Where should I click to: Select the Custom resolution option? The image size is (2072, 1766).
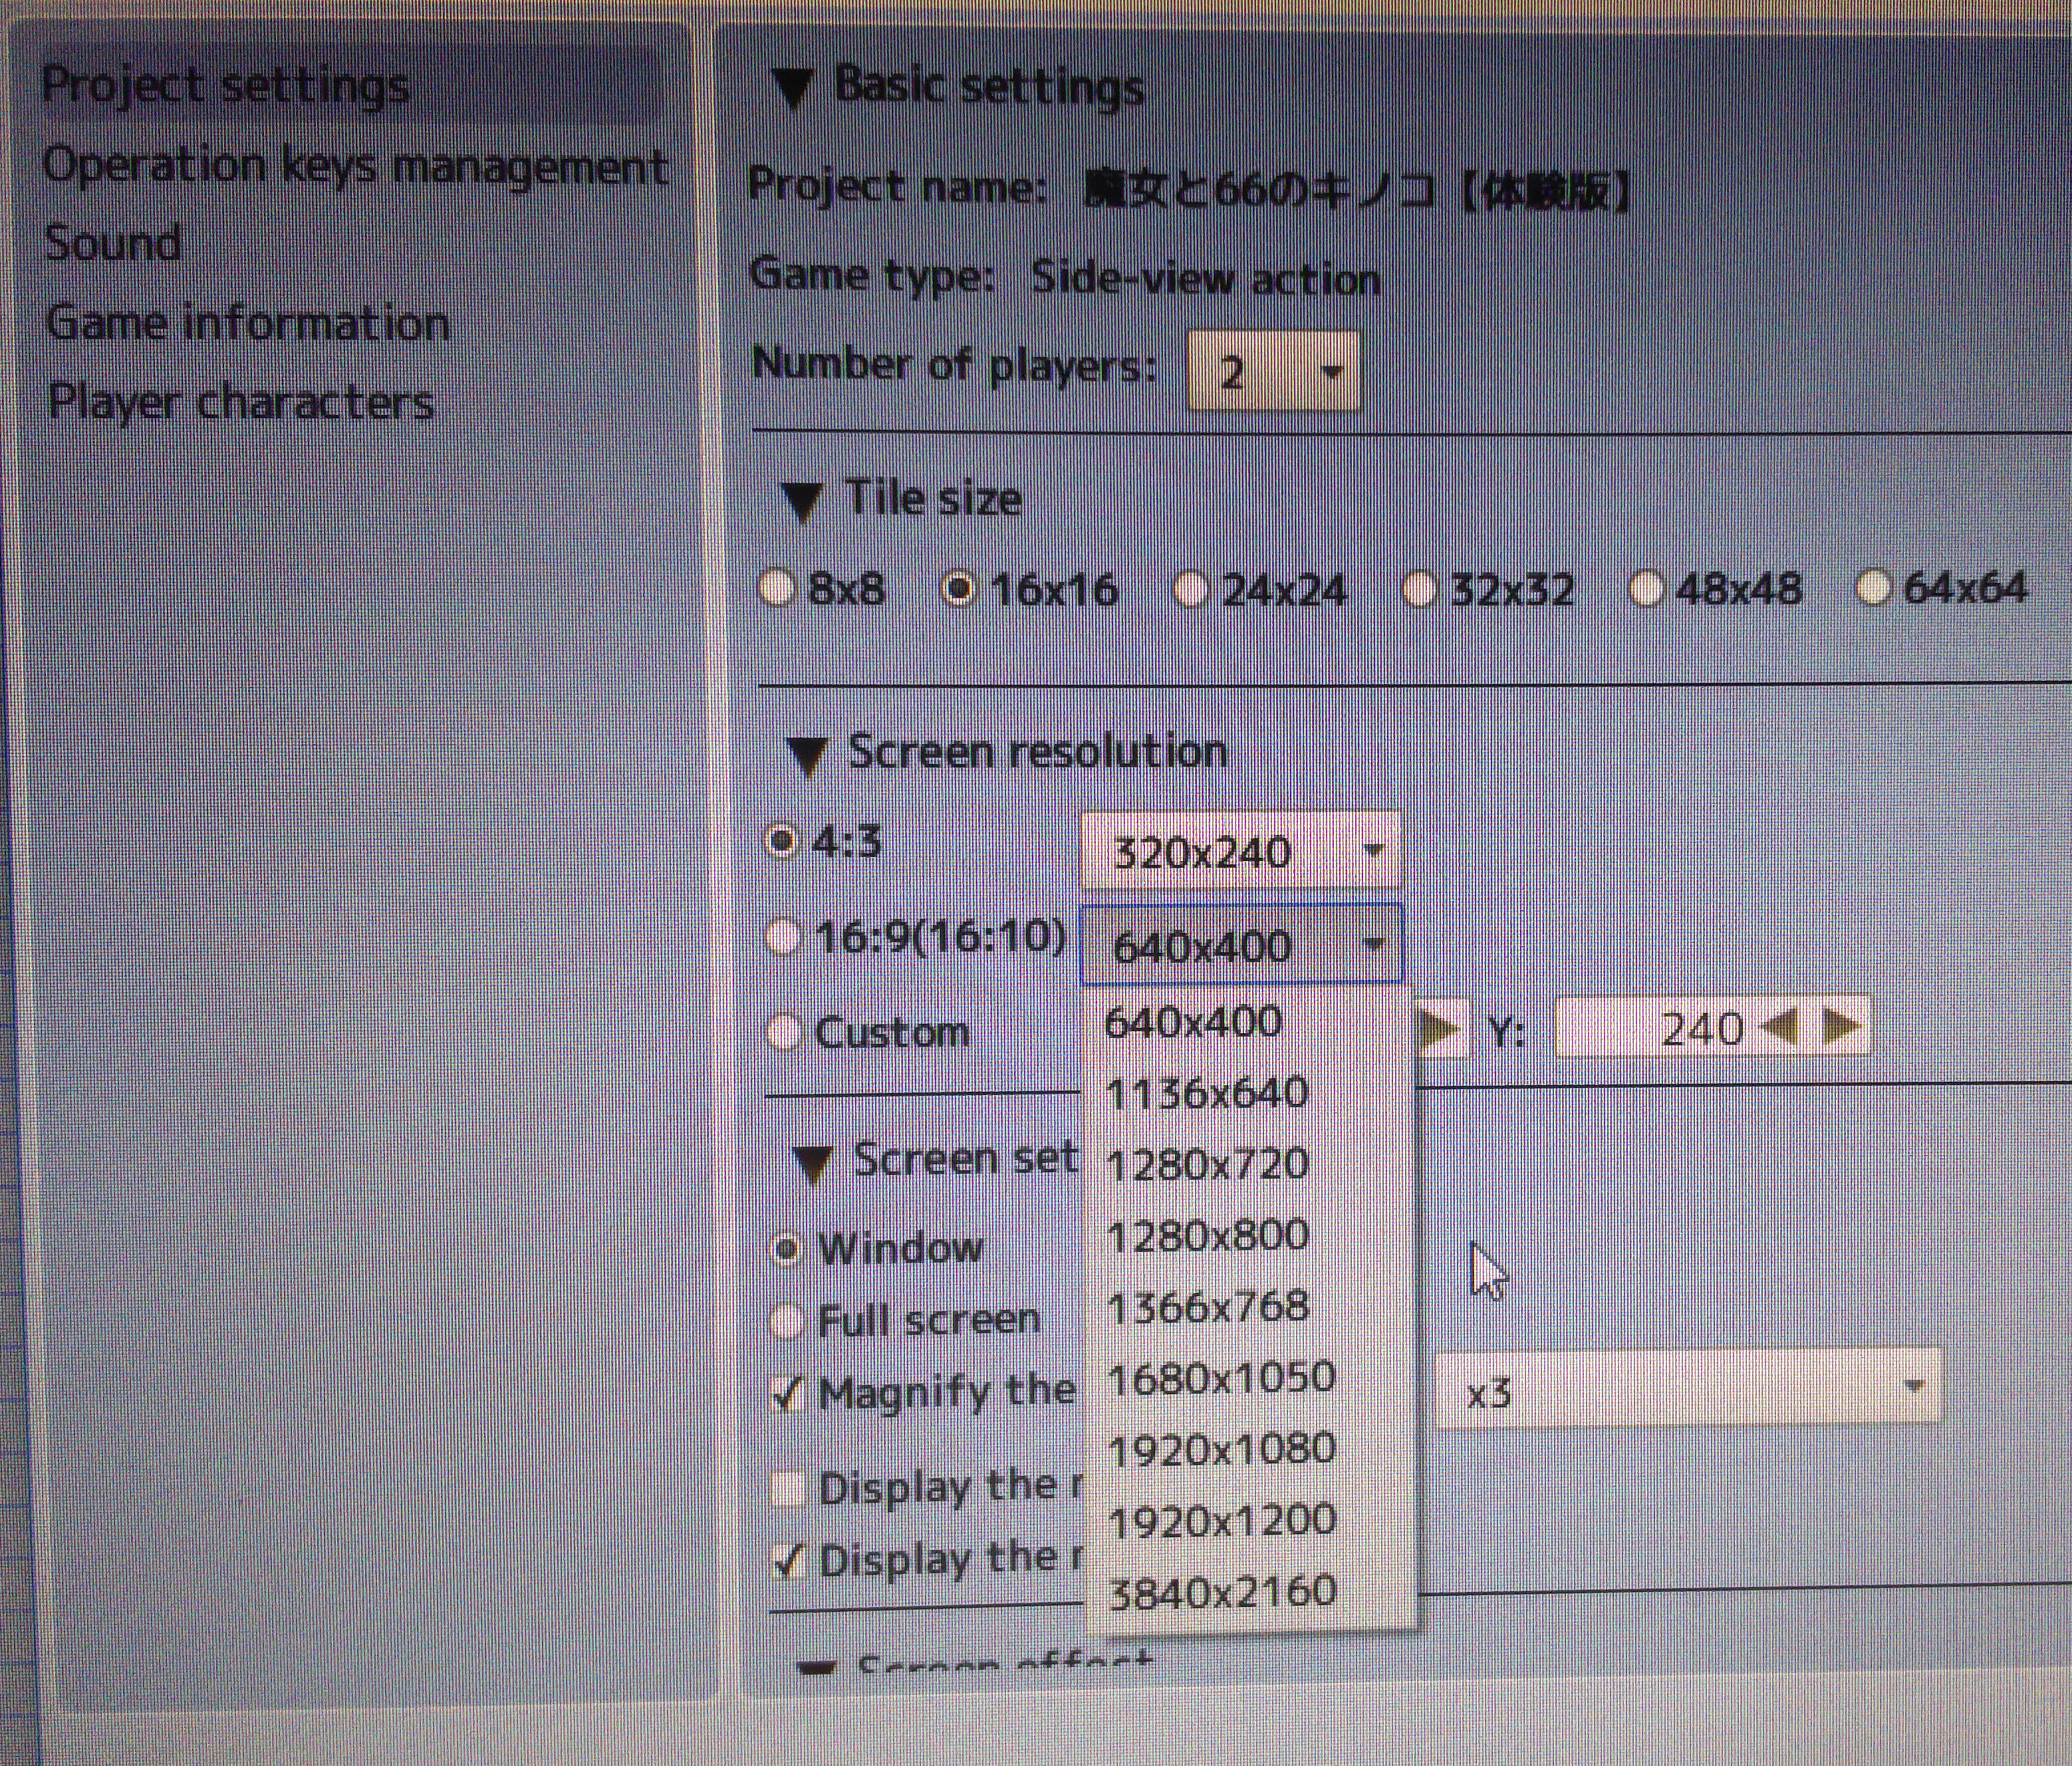pos(784,1031)
